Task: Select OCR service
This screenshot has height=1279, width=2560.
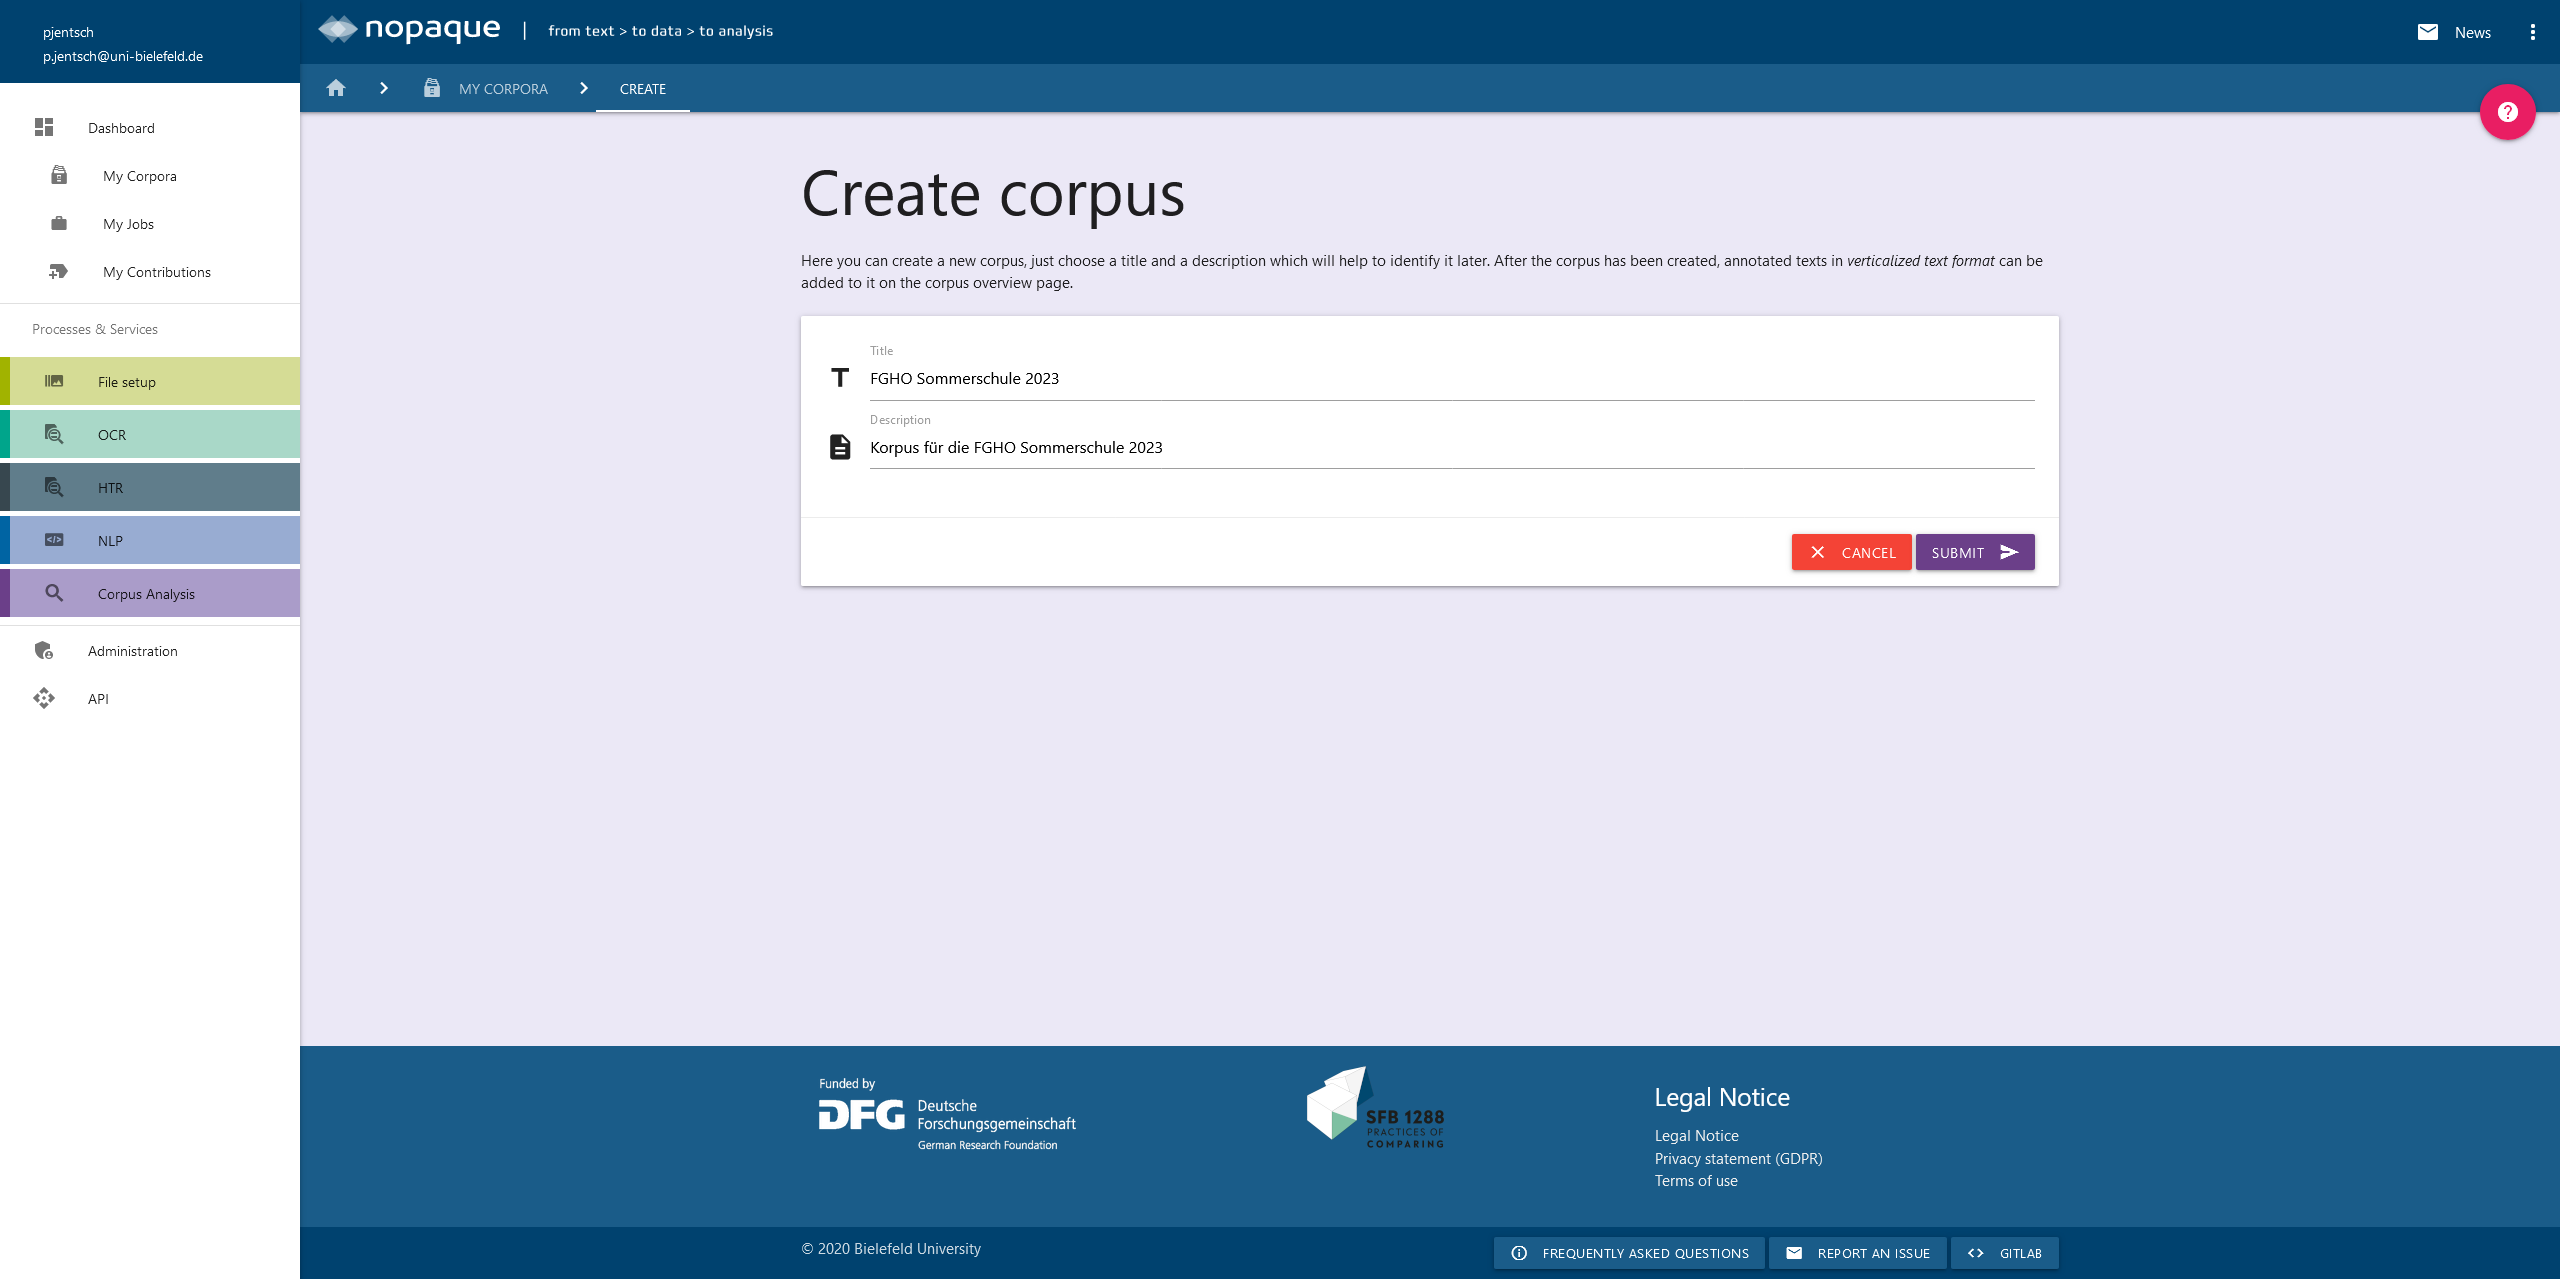Action: [150, 434]
